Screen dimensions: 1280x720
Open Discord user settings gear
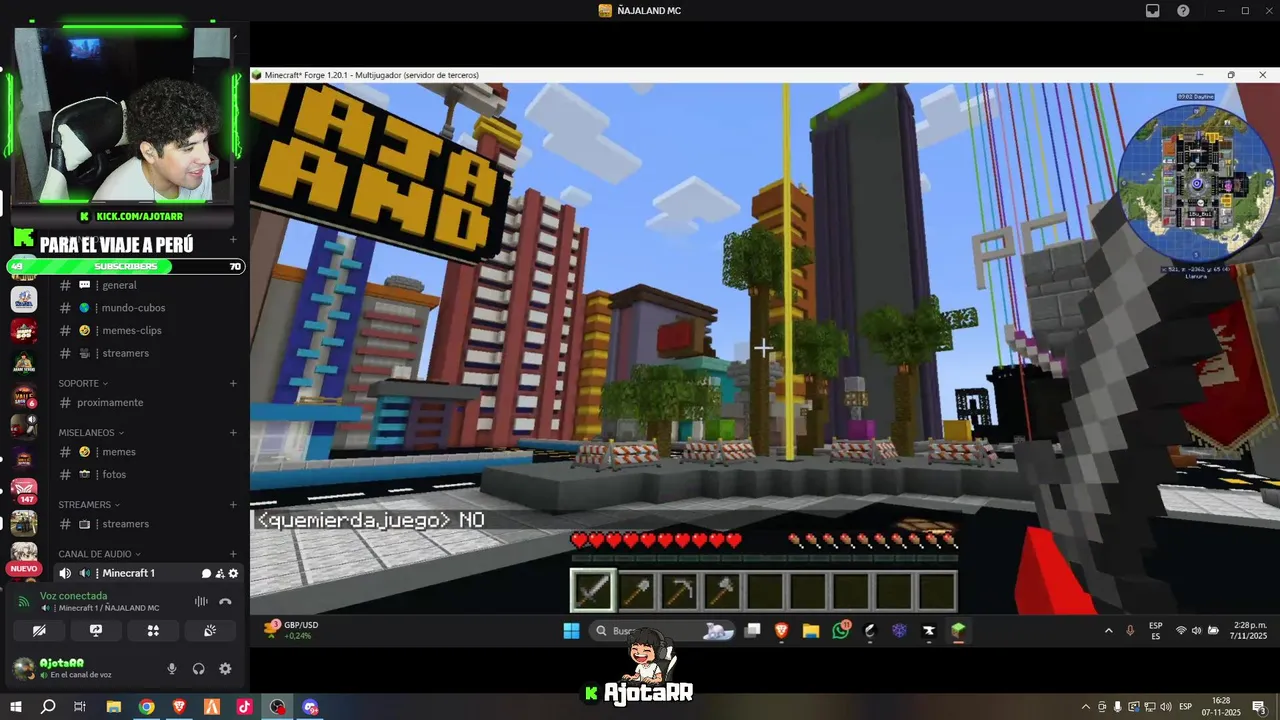pos(225,669)
